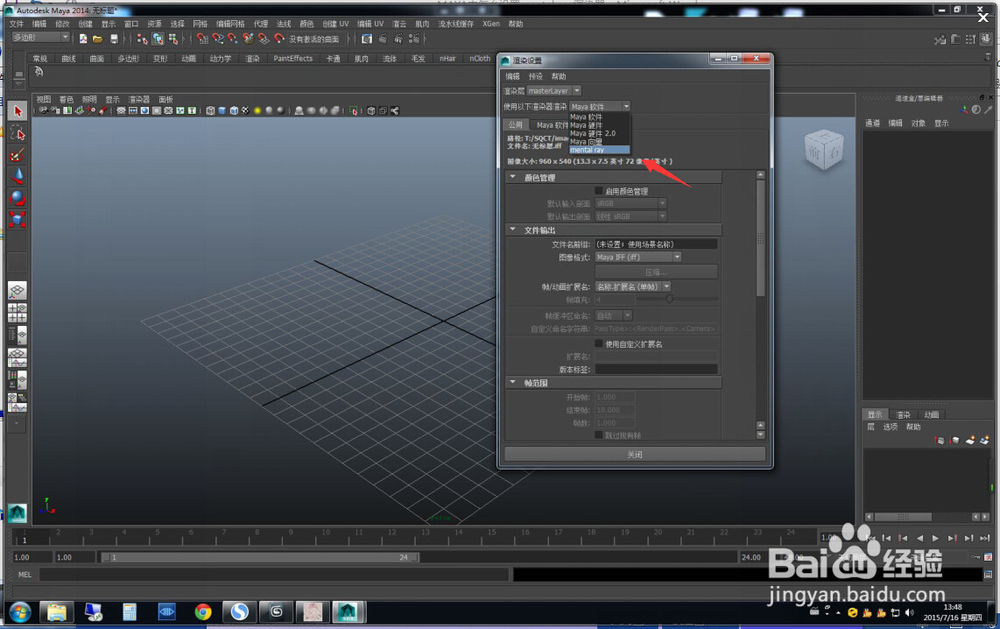This screenshot has width=1000, height=629.
Task: Open Presets menu in Render Settings
Action: (536, 76)
